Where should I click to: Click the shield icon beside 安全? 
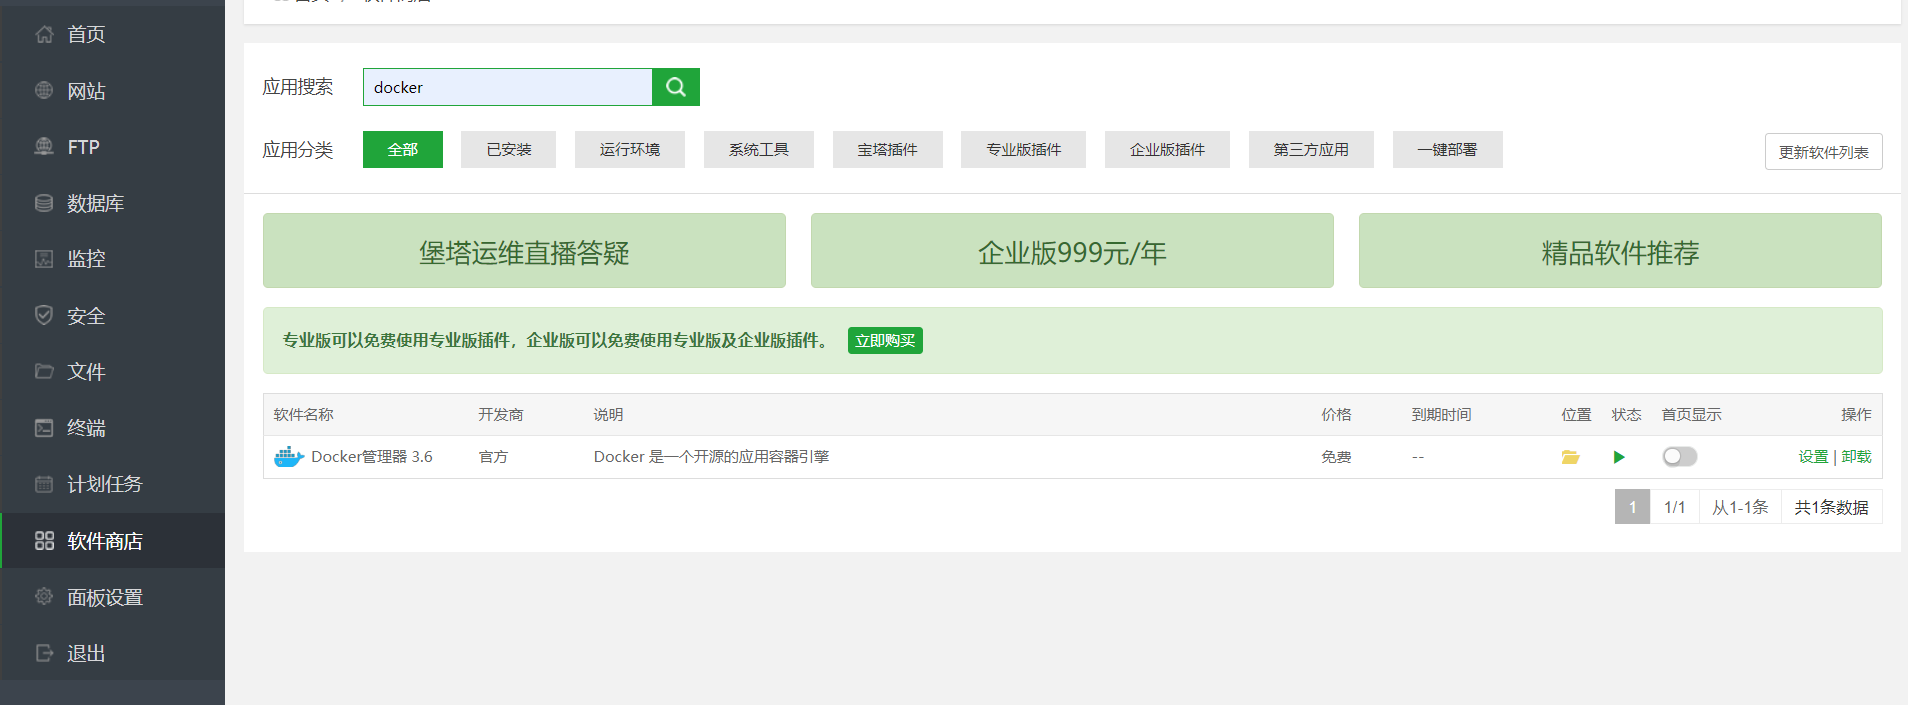(x=44, y=315)
